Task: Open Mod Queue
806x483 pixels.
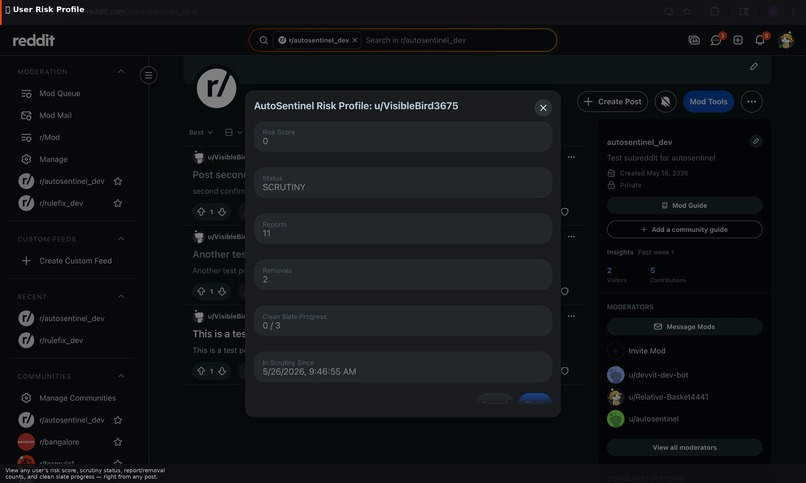Action: click(60, 94)
